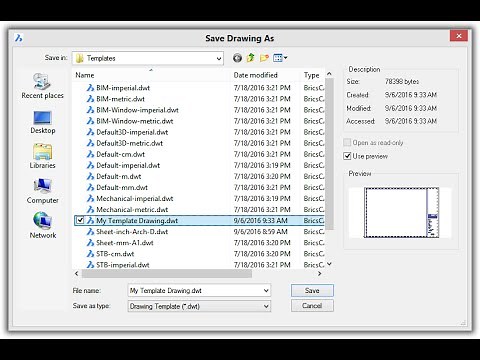Click the icon of Default-mm.dwt

pos(90,187)
